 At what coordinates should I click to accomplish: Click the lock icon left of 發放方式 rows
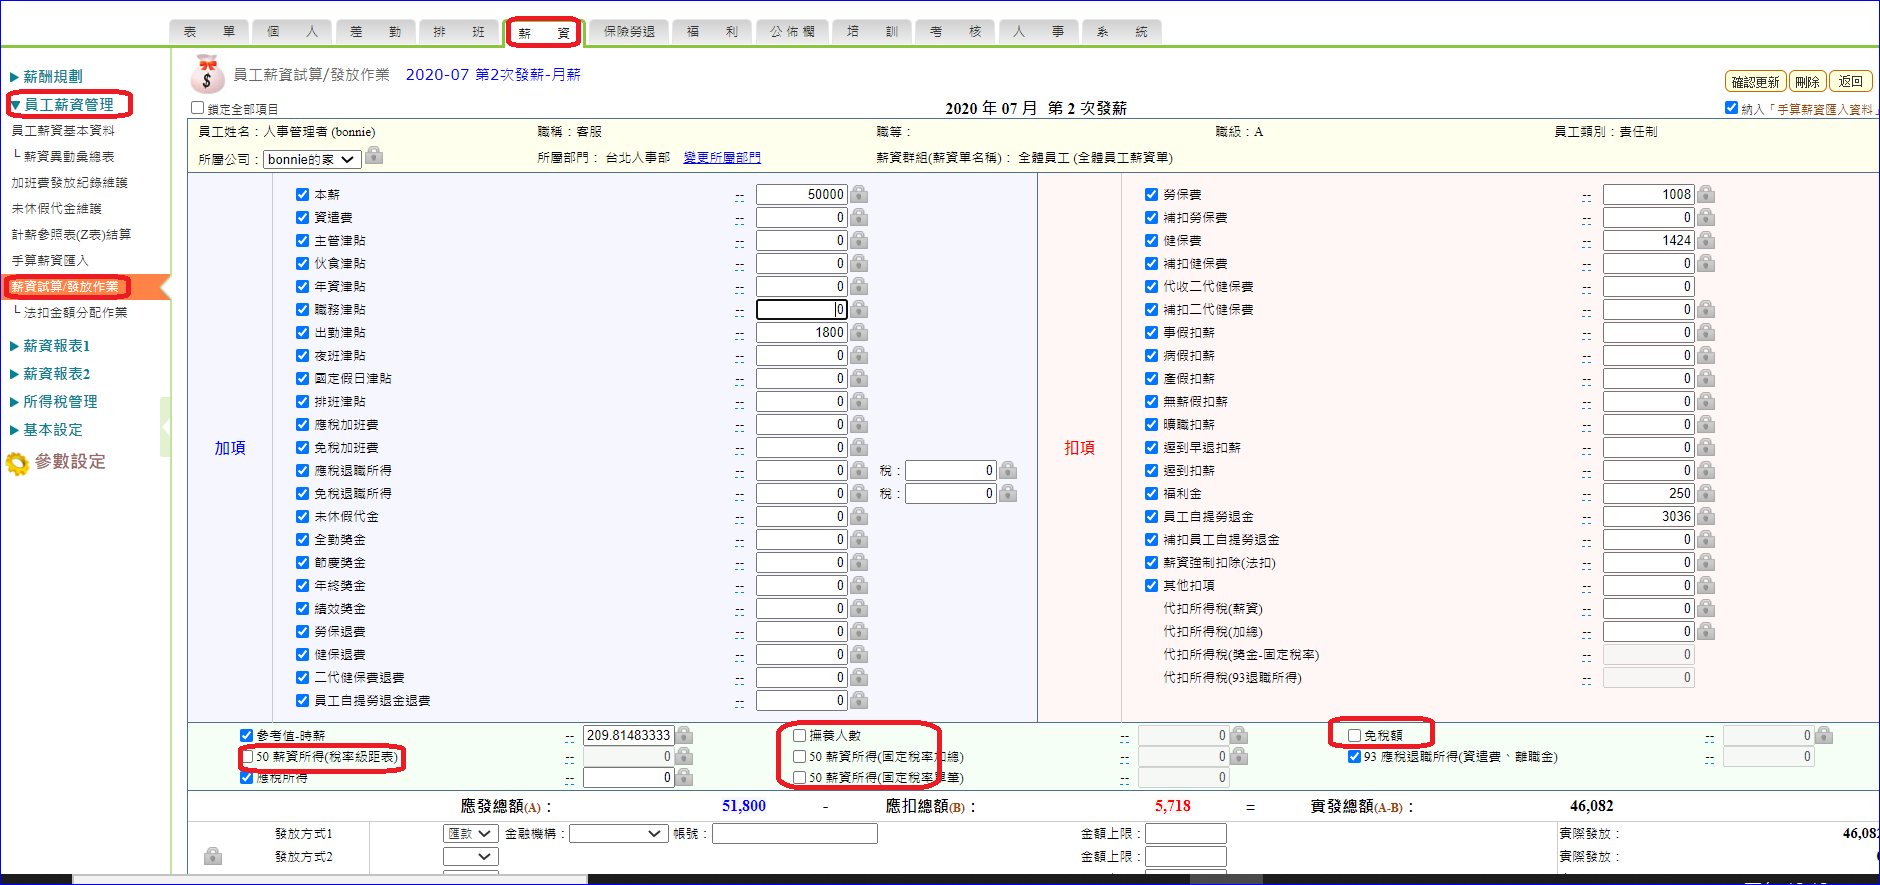(212, 856)
